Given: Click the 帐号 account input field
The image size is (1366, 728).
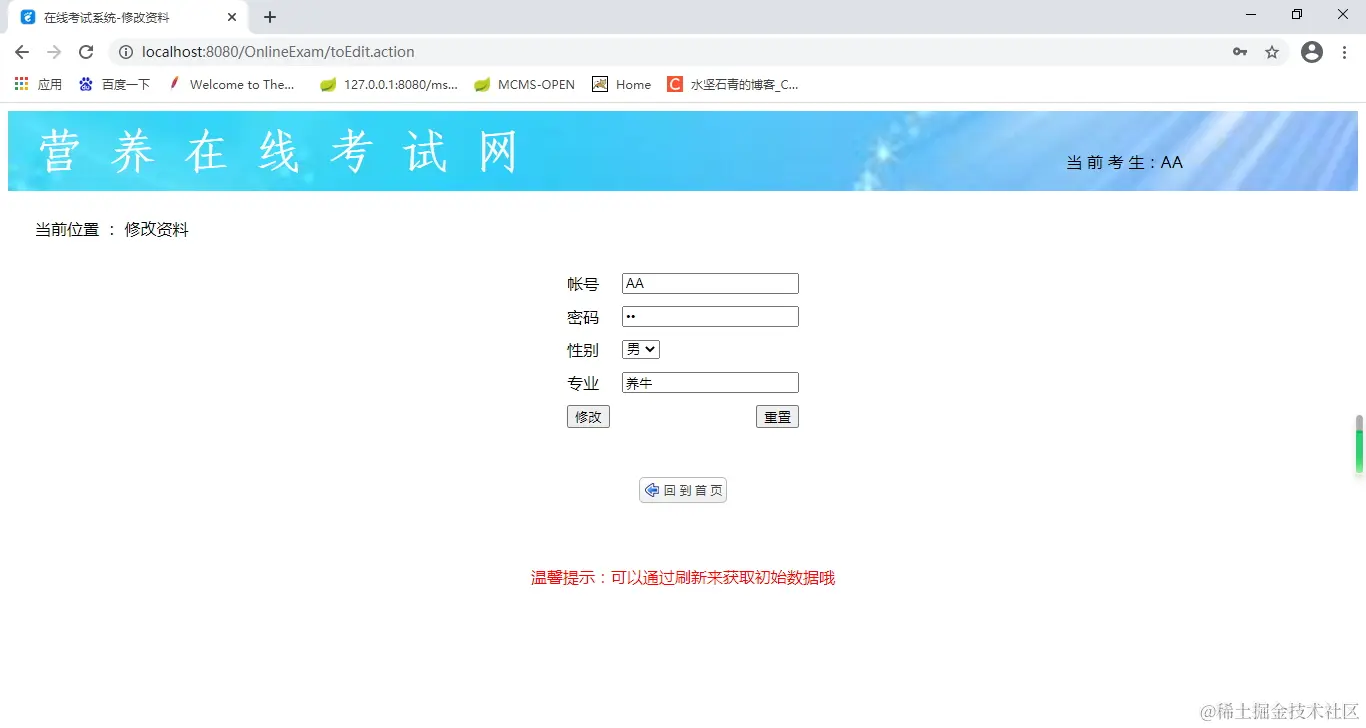Looking at the screenshot, I should [x=710, y=283].
